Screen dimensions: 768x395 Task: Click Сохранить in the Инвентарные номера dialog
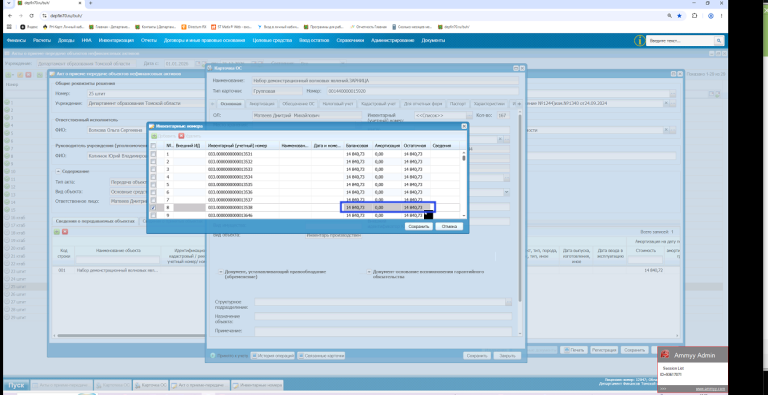pos(419,226)
